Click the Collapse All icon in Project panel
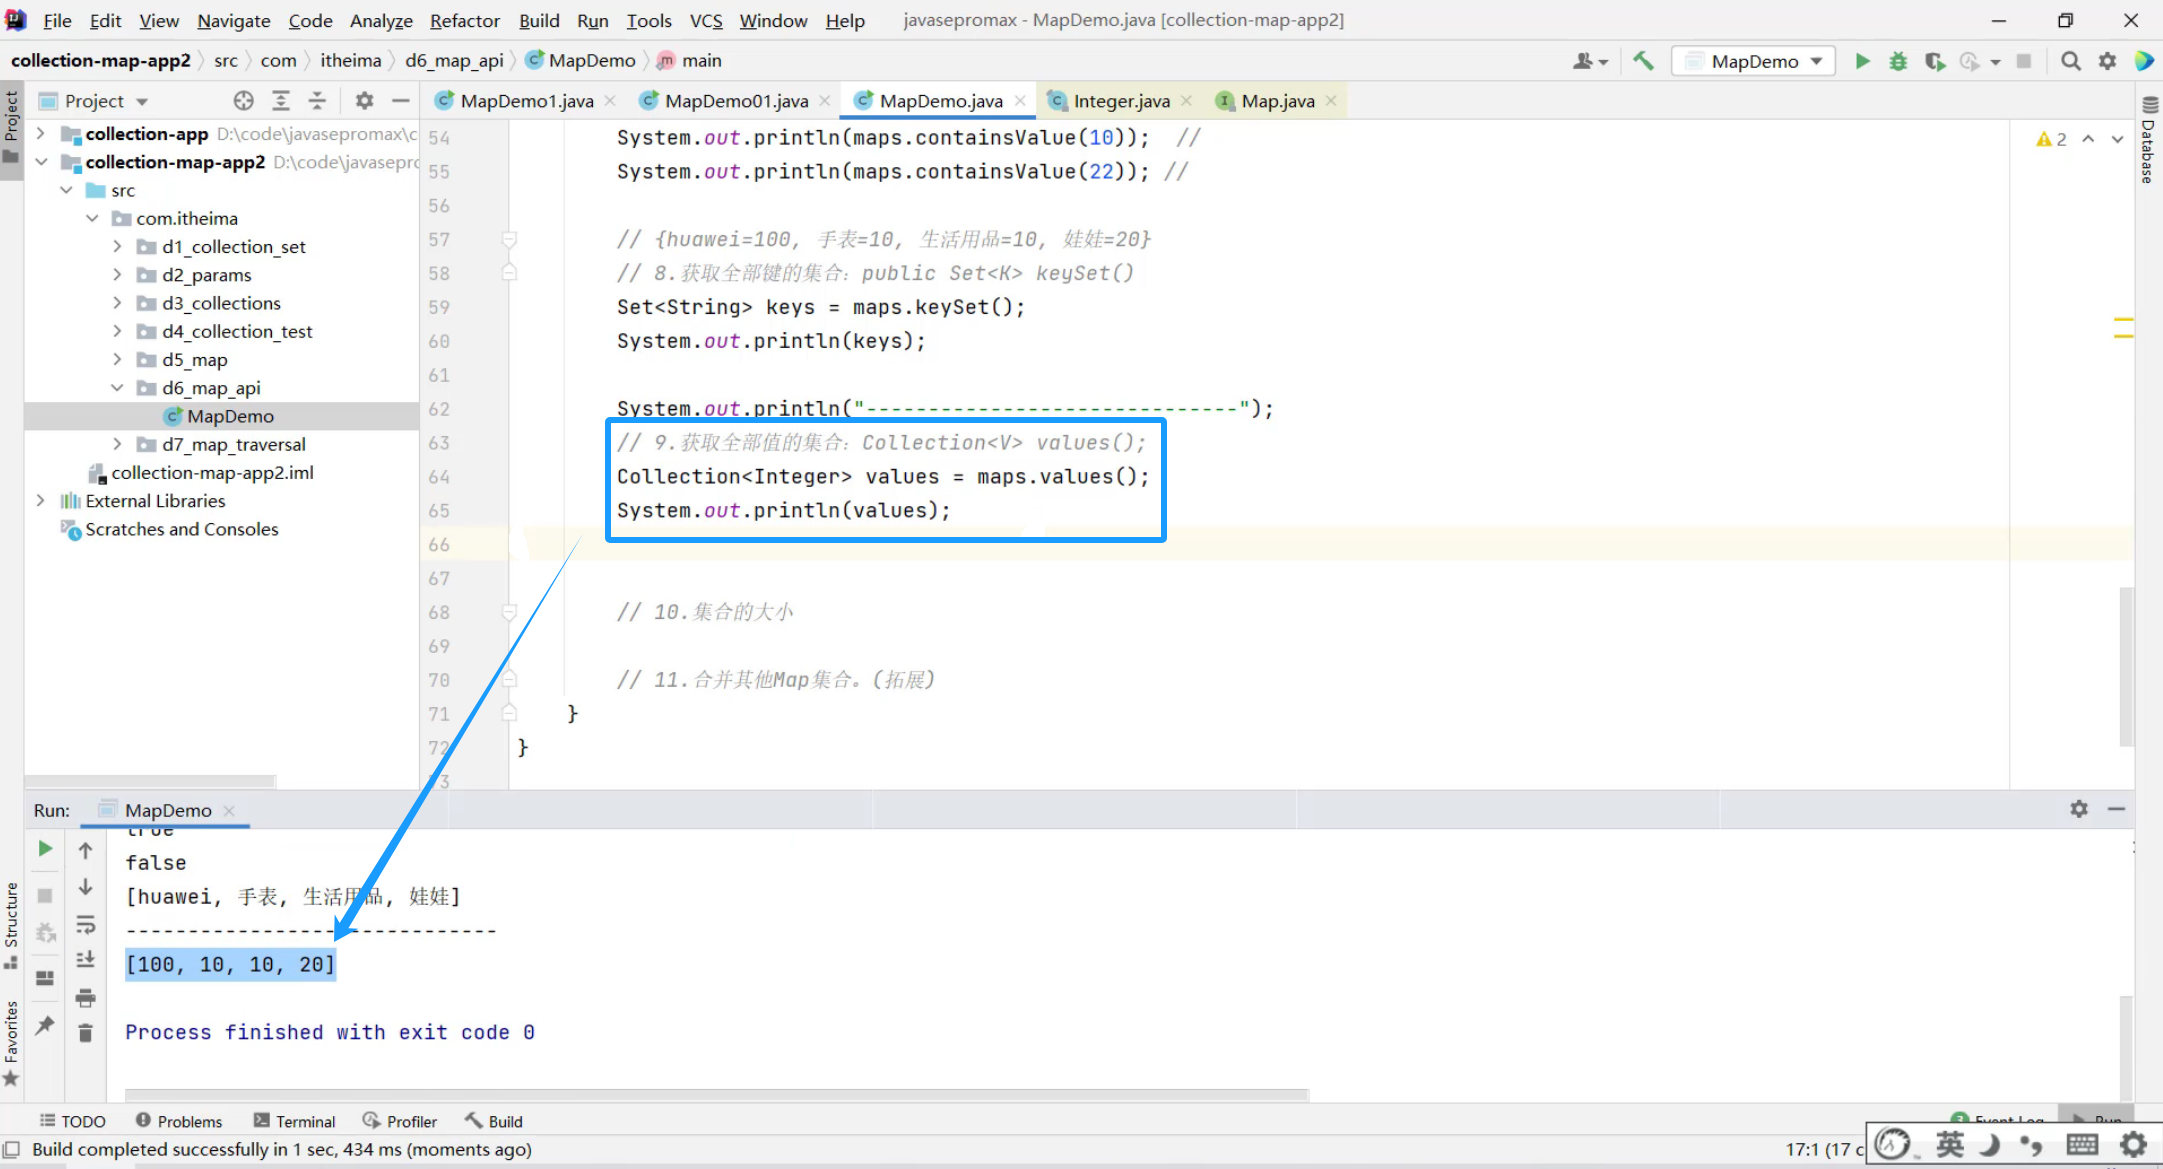 click(x=316, y=100)
